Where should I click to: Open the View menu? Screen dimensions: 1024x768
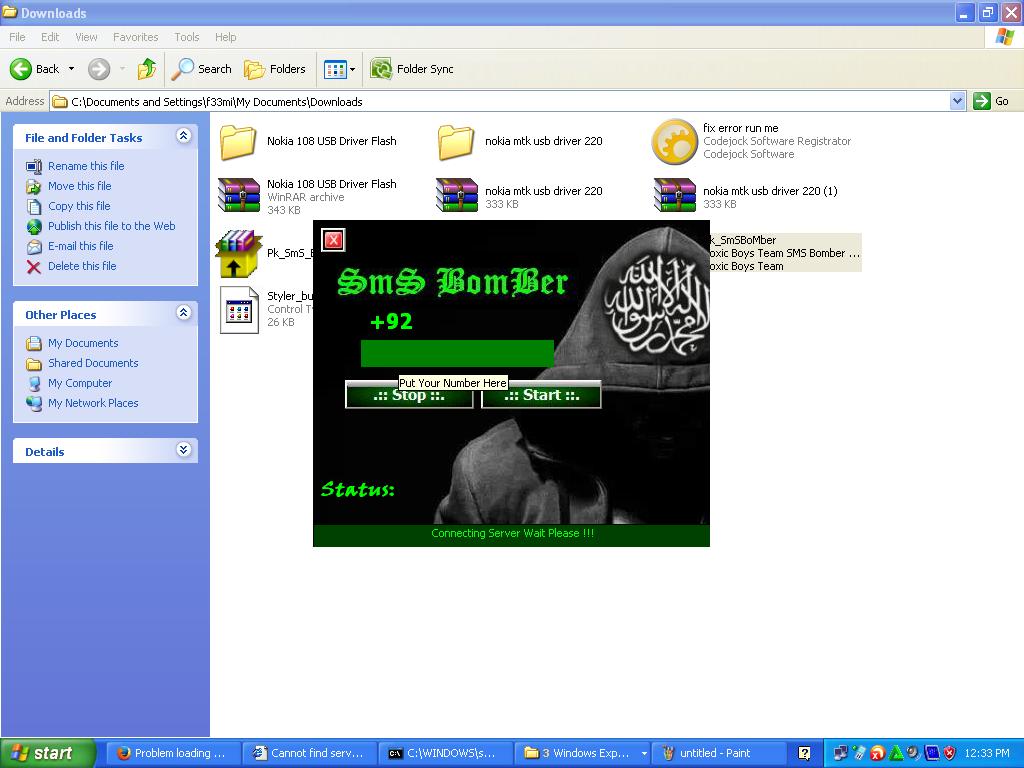86,37
